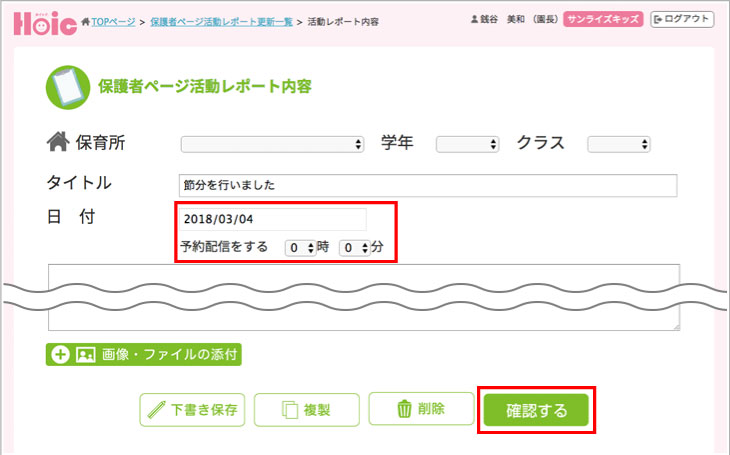The image size is (730, 455).
Task: Click the 確認する button
Action: coord(536,410)
